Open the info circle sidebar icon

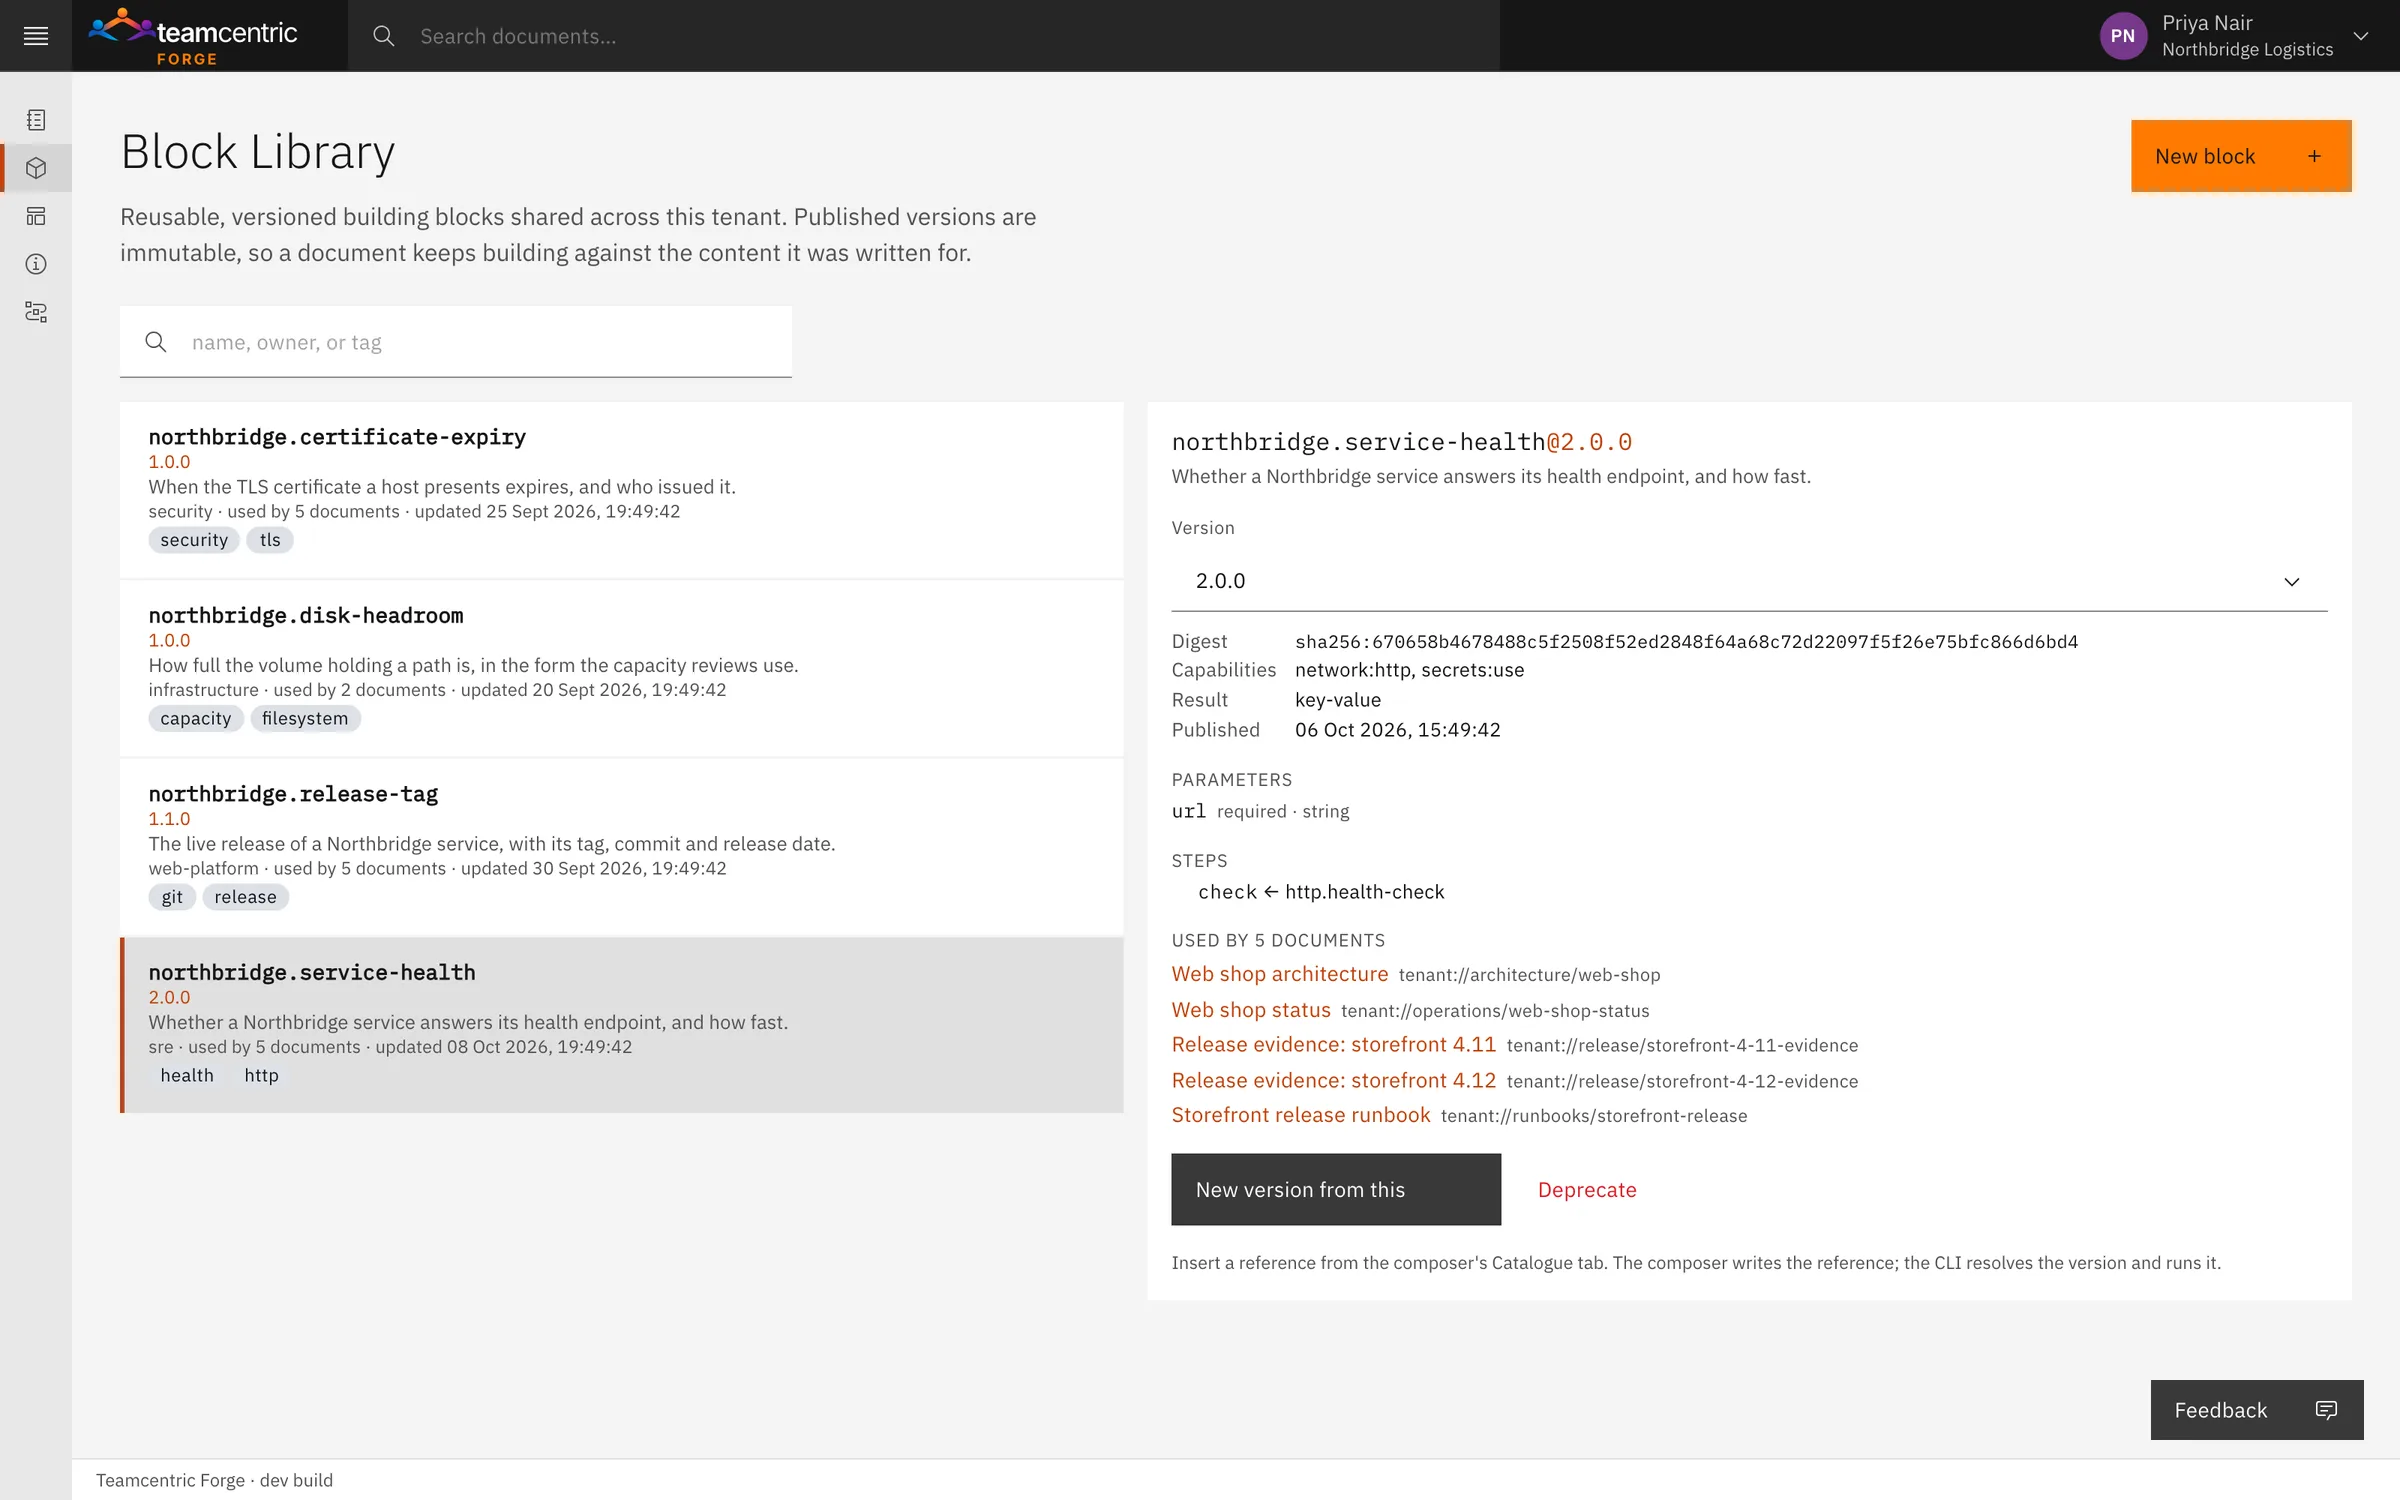pos(36,264)
